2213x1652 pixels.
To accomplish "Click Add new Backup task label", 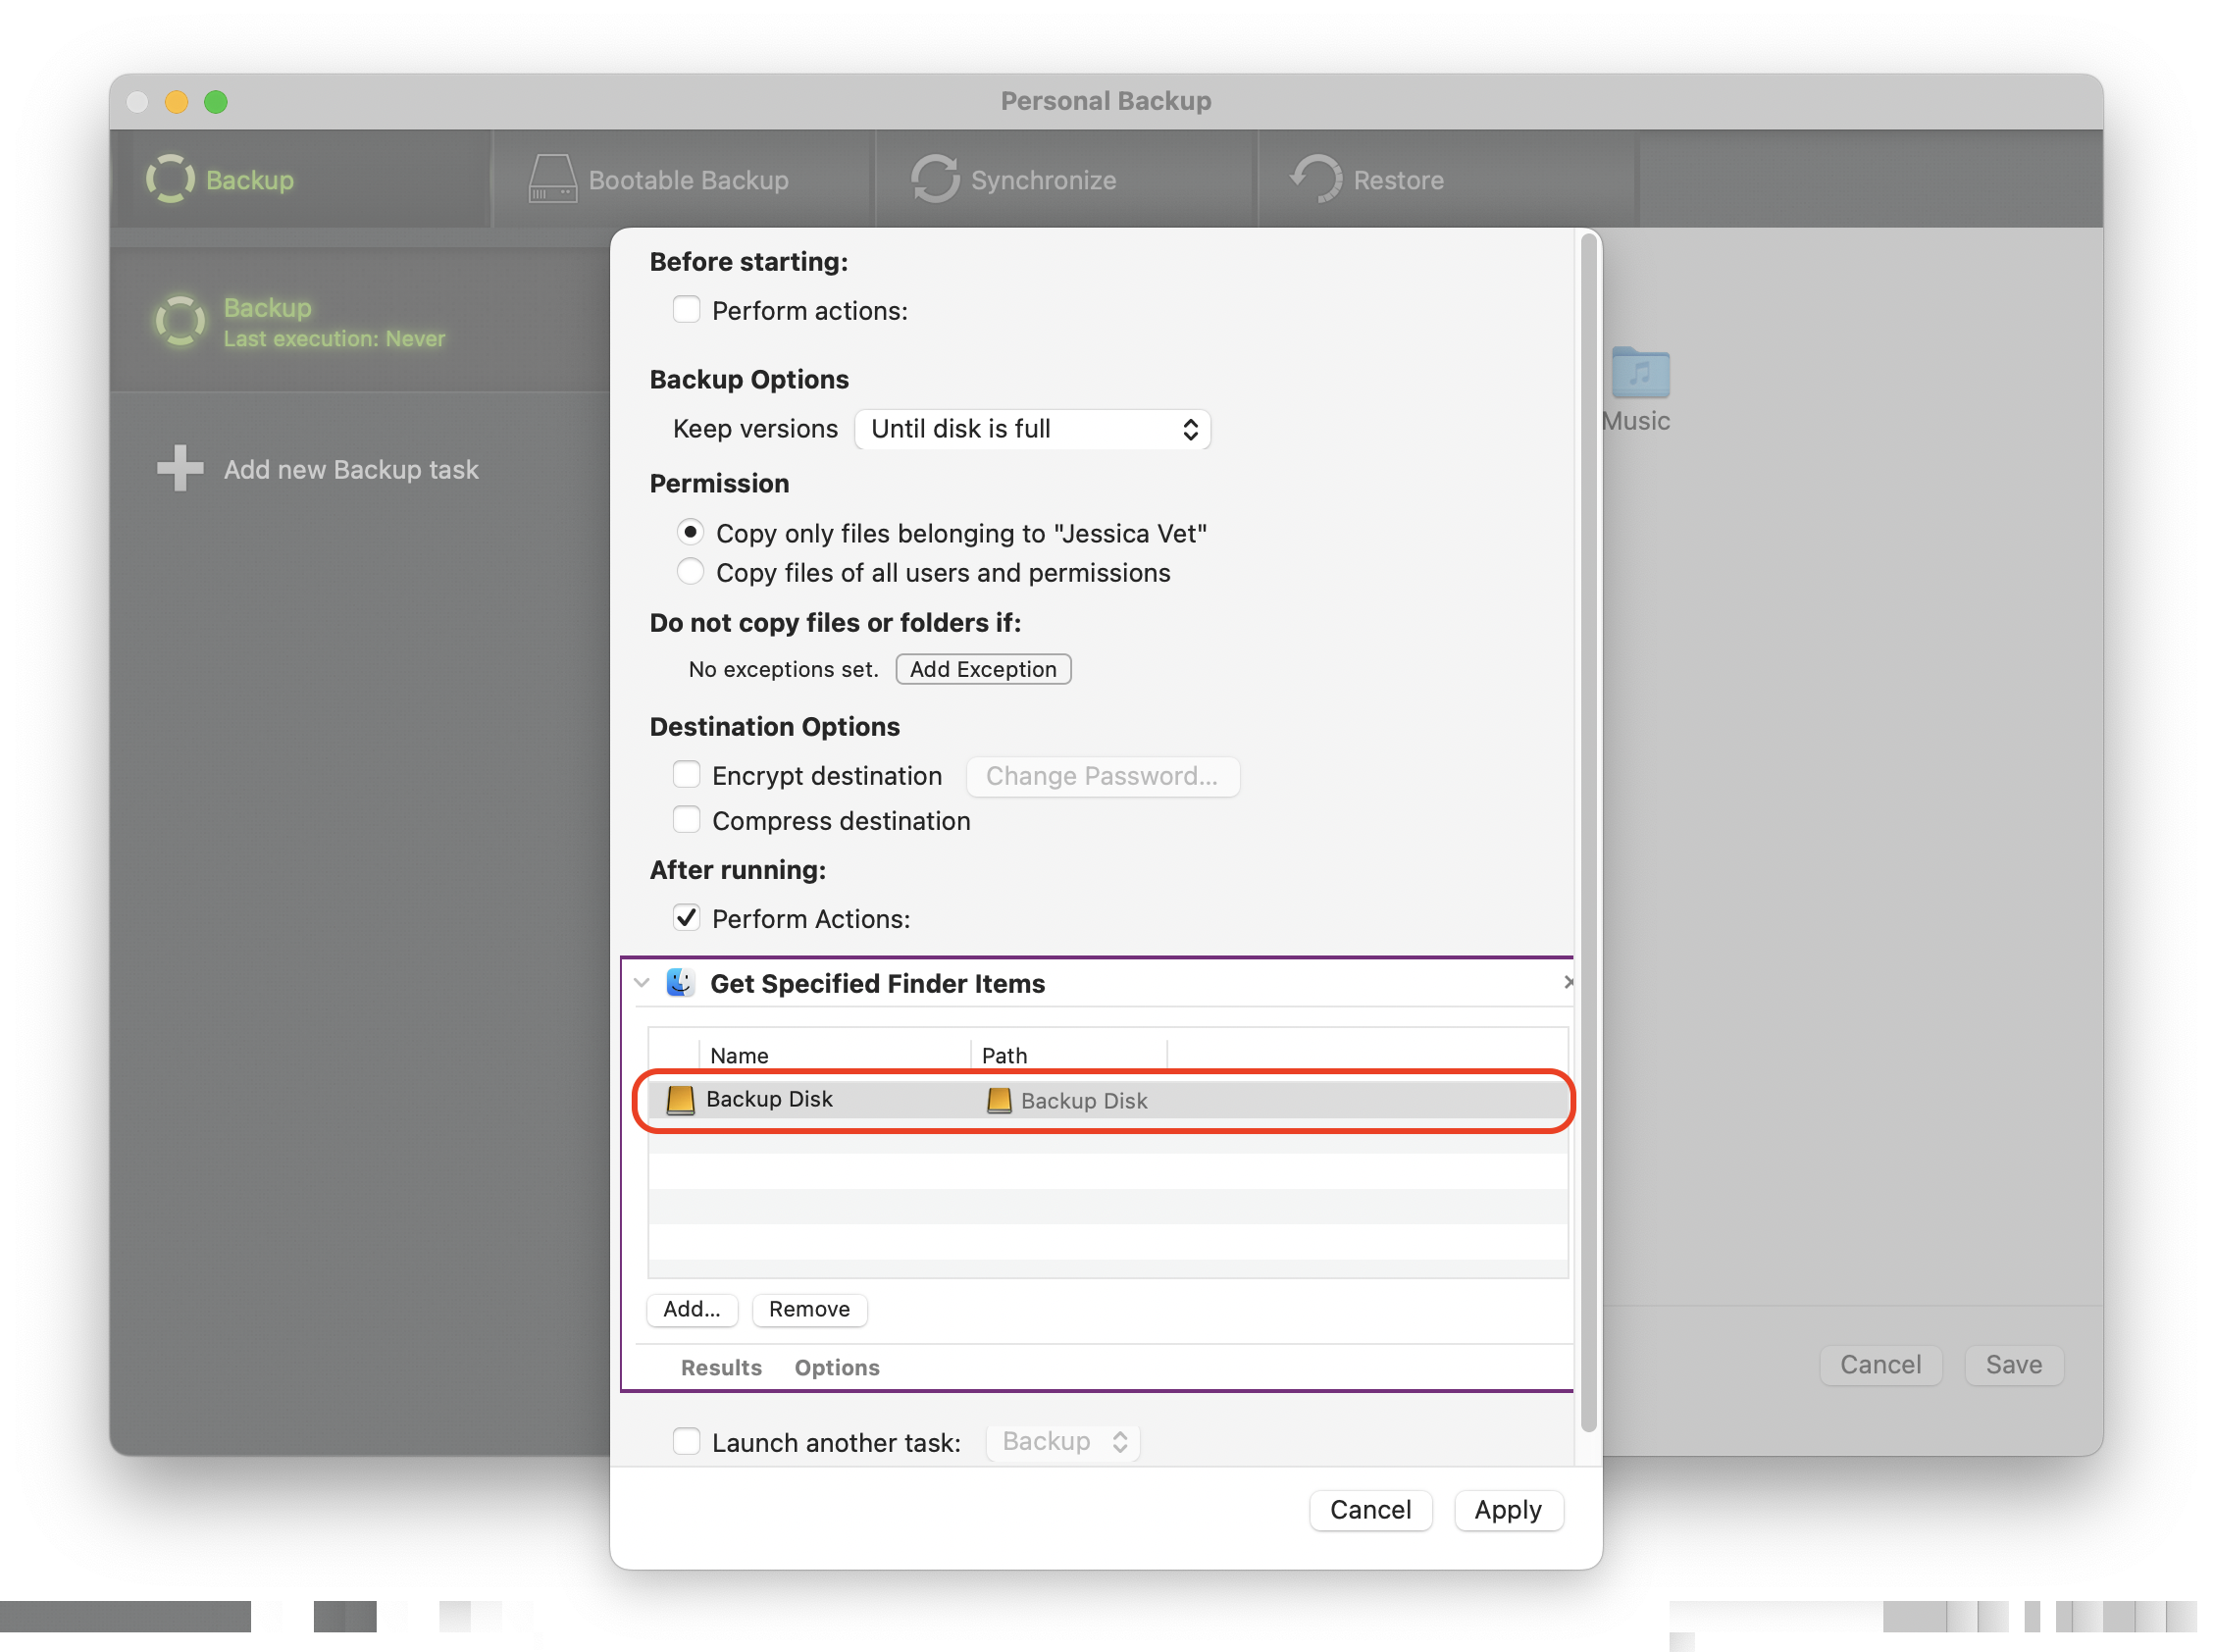I will [x=351, y=469].
